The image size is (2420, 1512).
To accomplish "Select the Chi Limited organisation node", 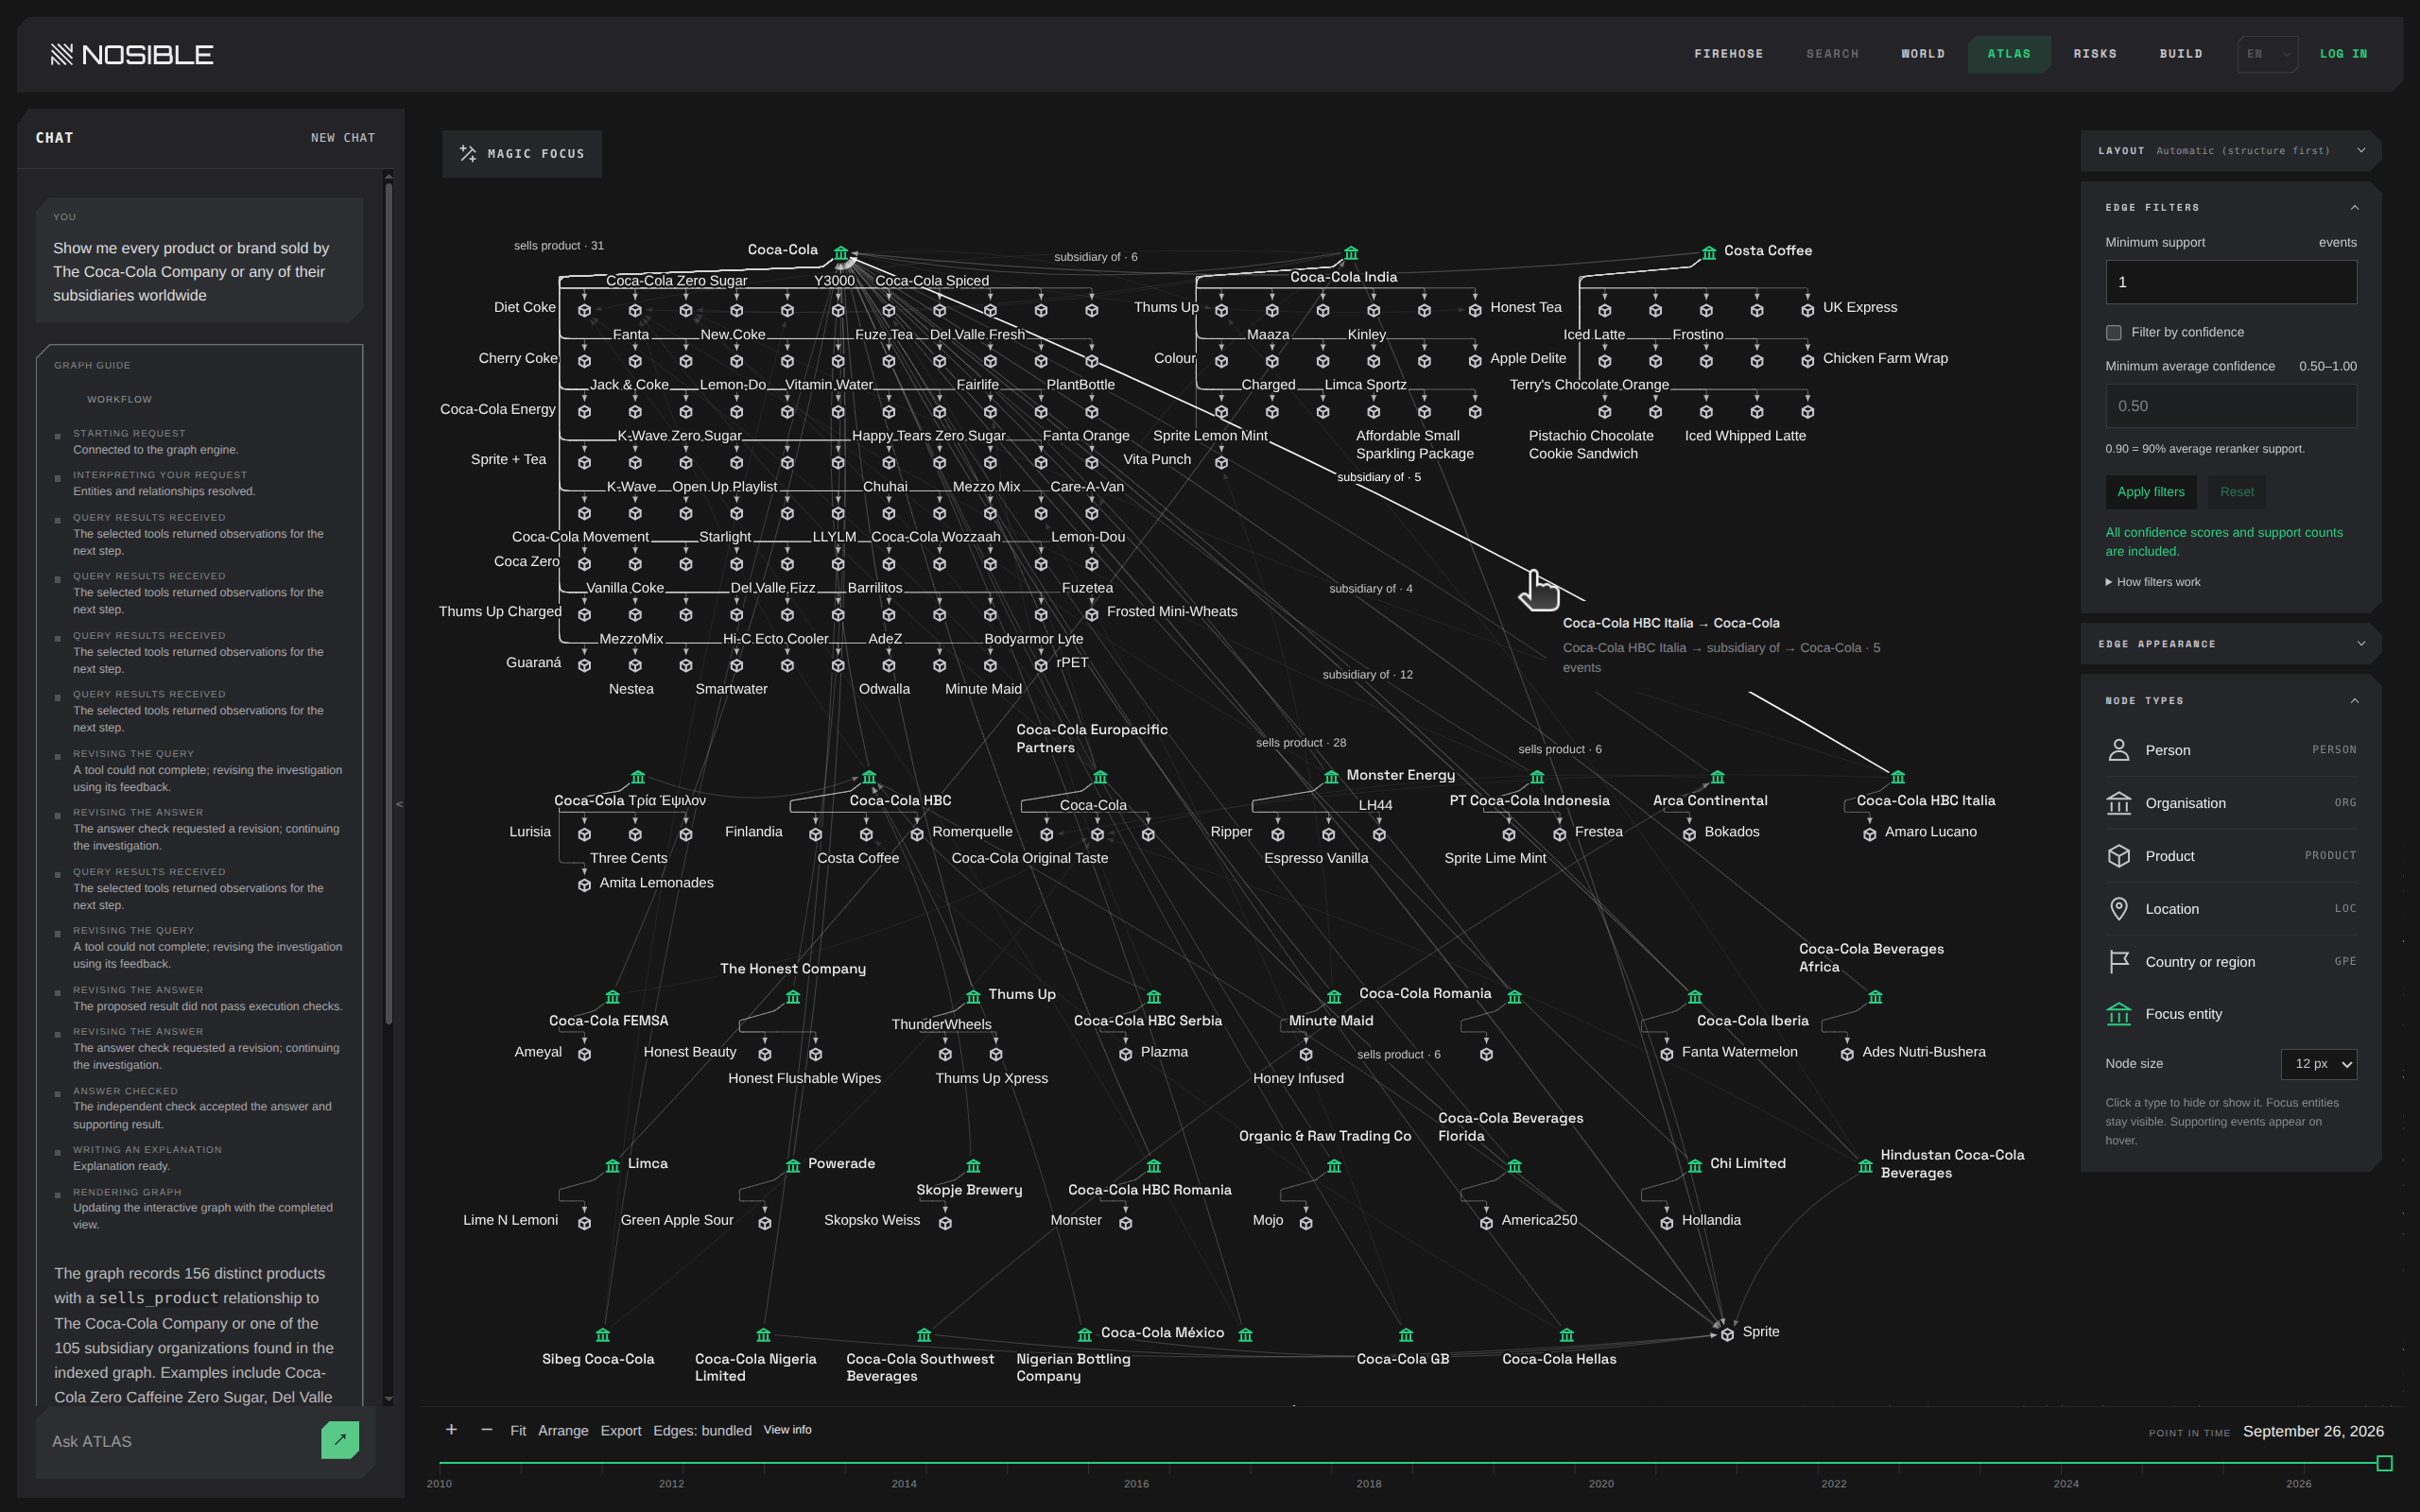I will [x=1695, y=1166].
